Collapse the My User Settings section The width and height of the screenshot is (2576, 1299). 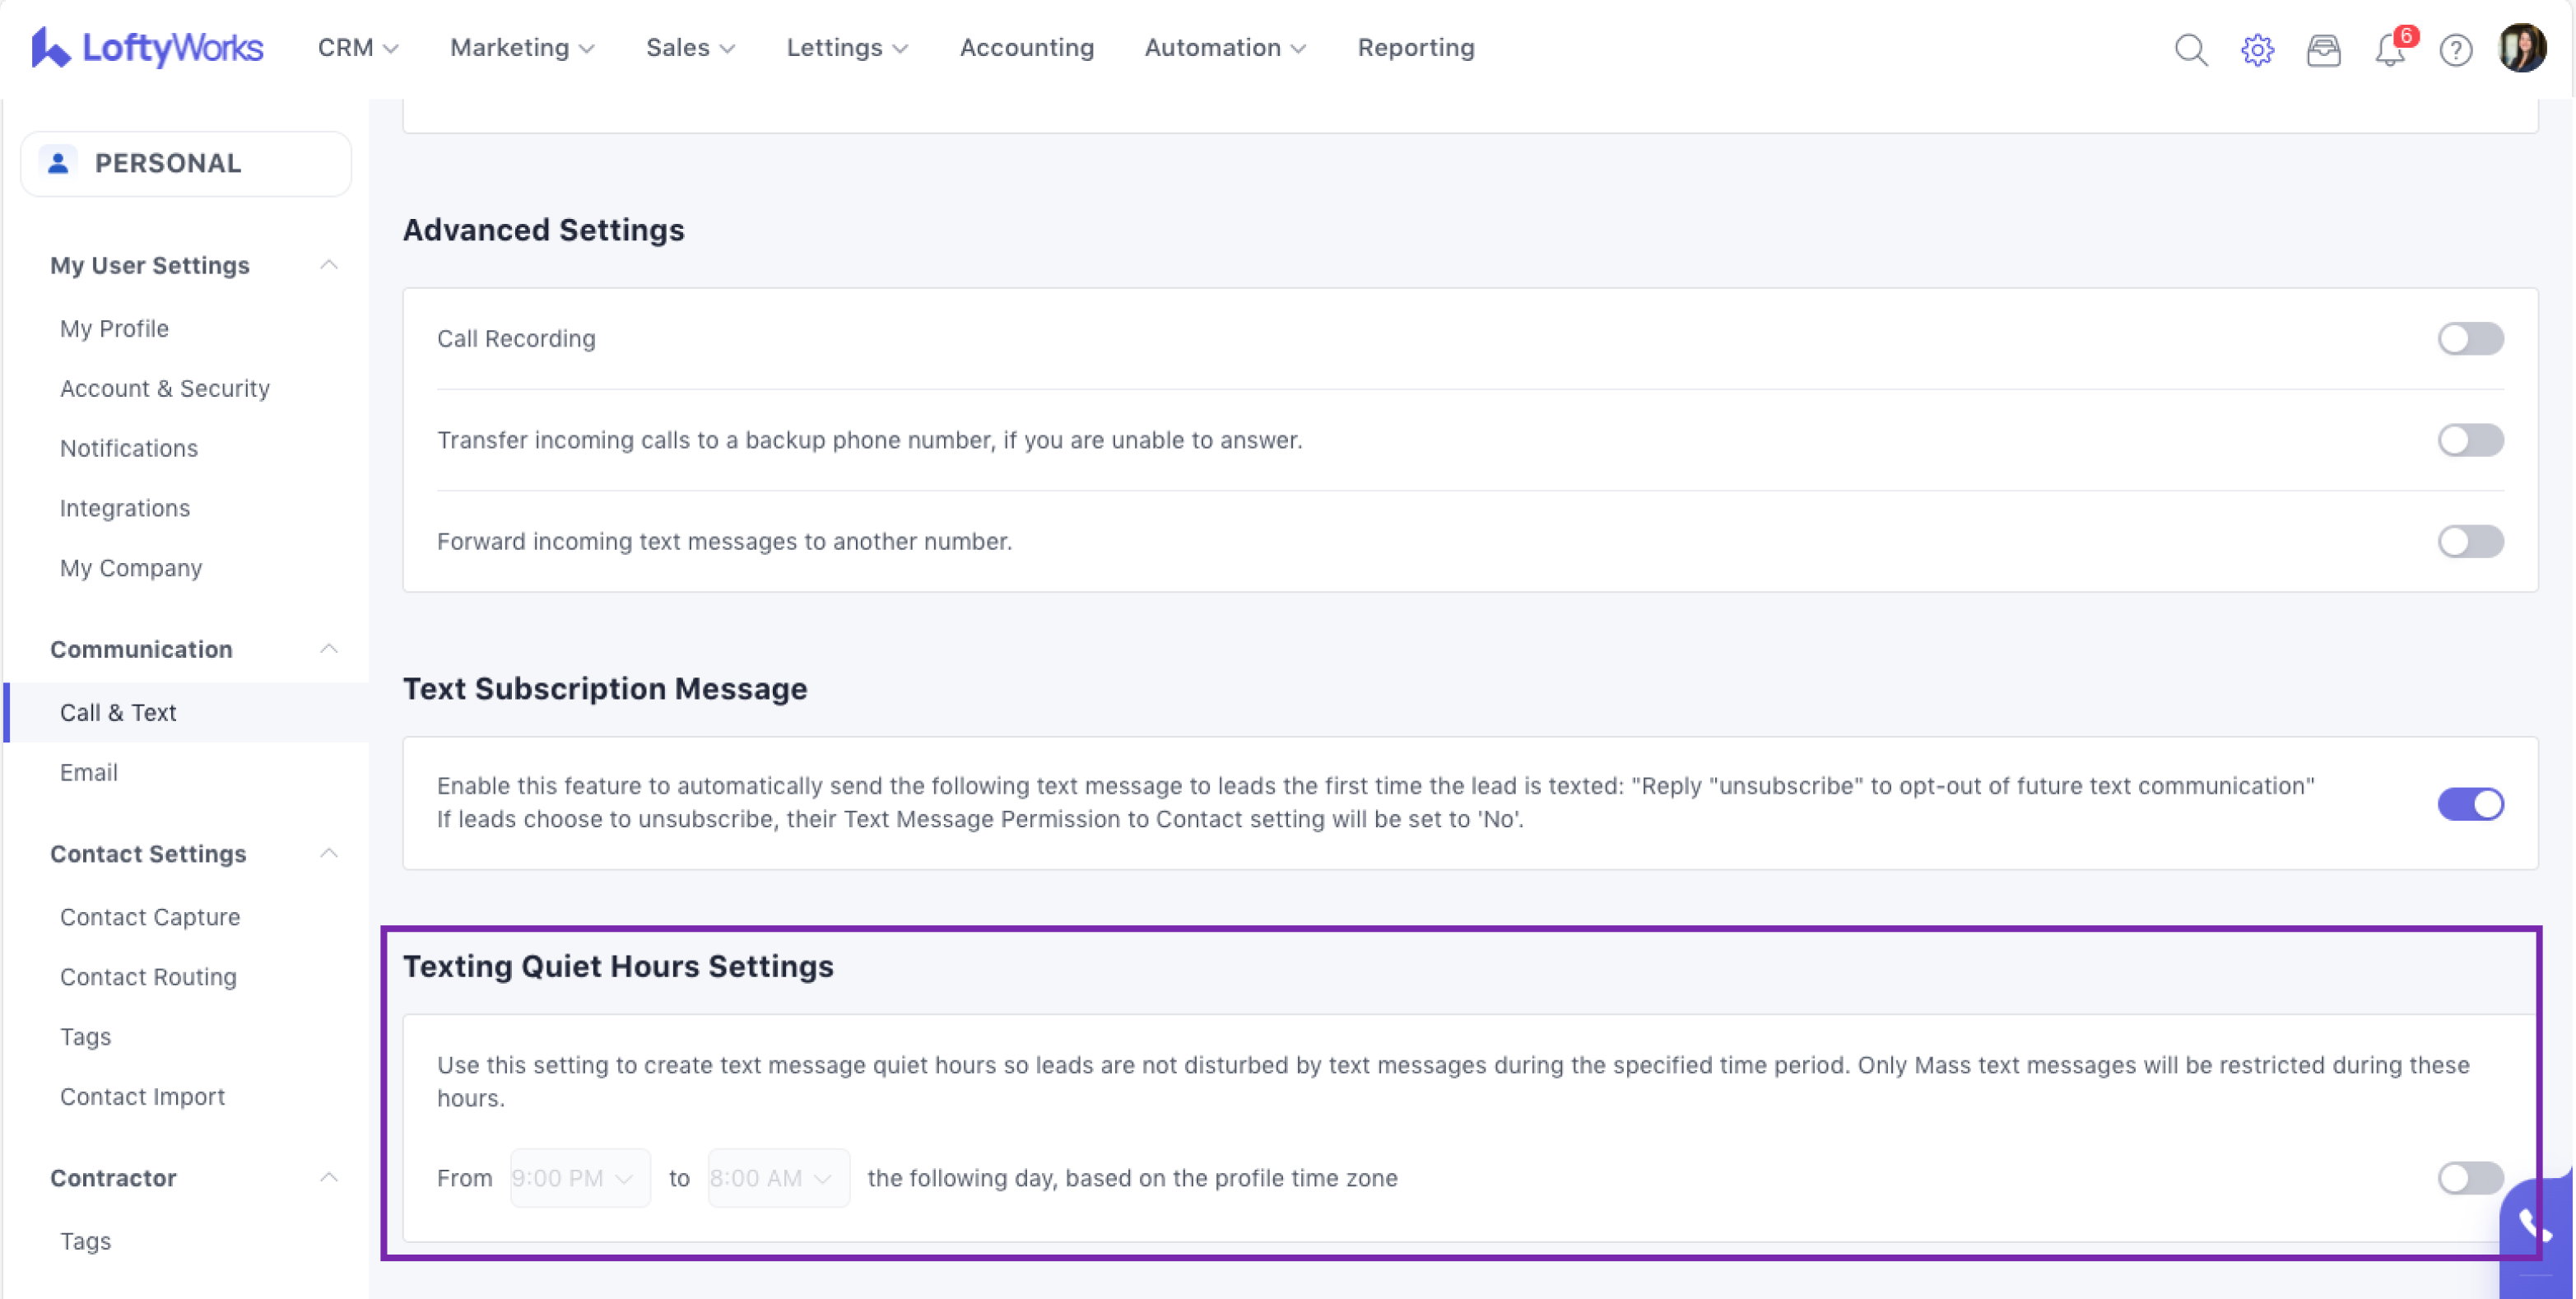point(328,265)
